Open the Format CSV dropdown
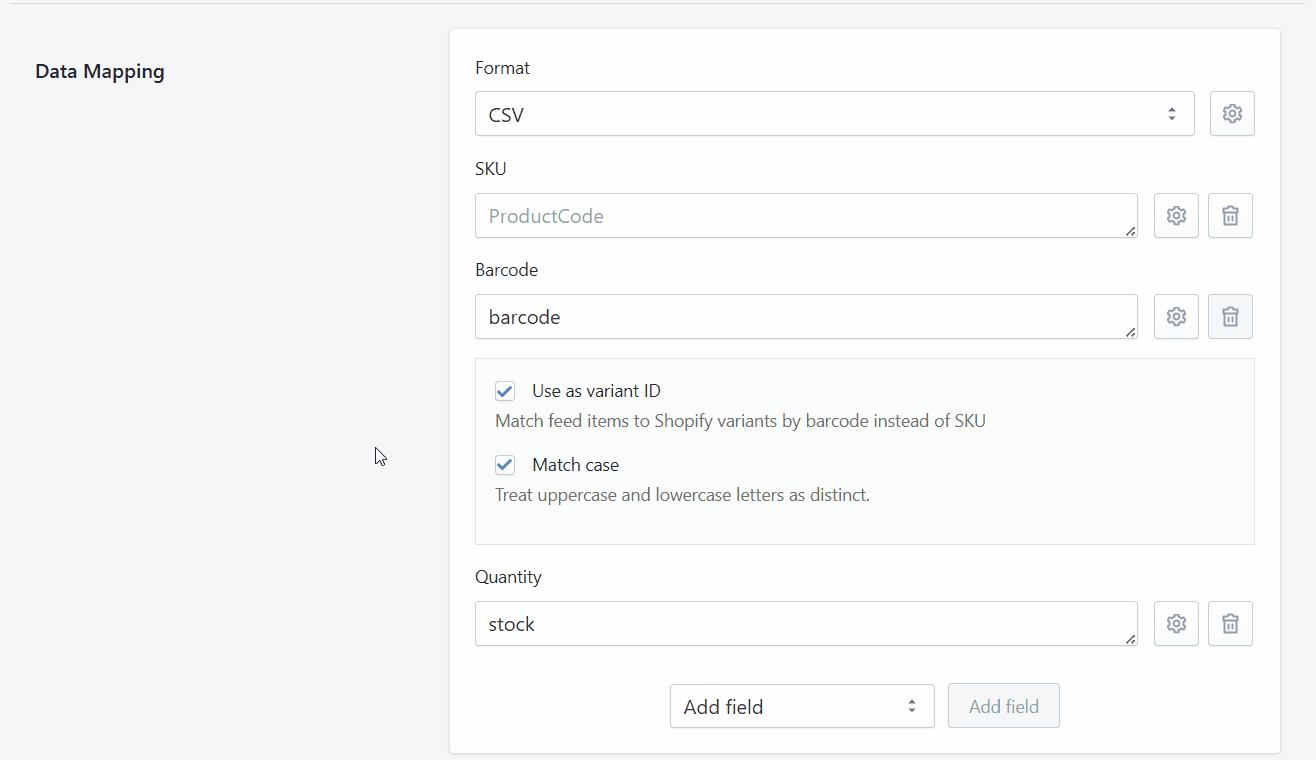Screen dimensions: 1316x760 (x=835, y=114)
